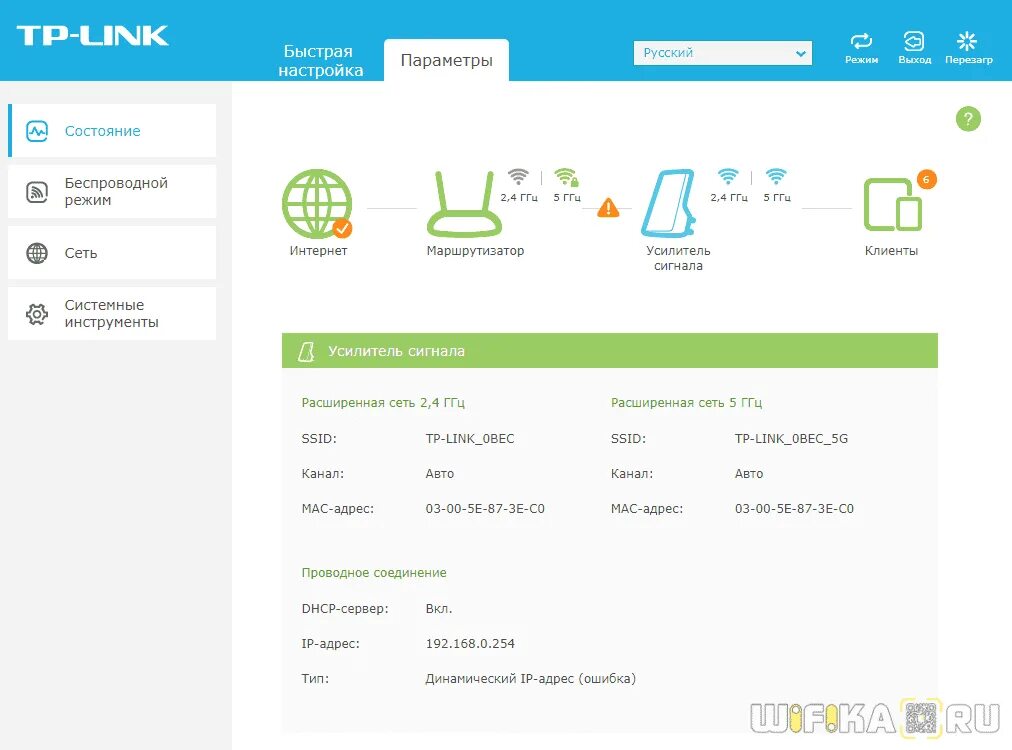The image size is (1012, 750).
Task: Click the Выход logout icon
Action: 914,41
